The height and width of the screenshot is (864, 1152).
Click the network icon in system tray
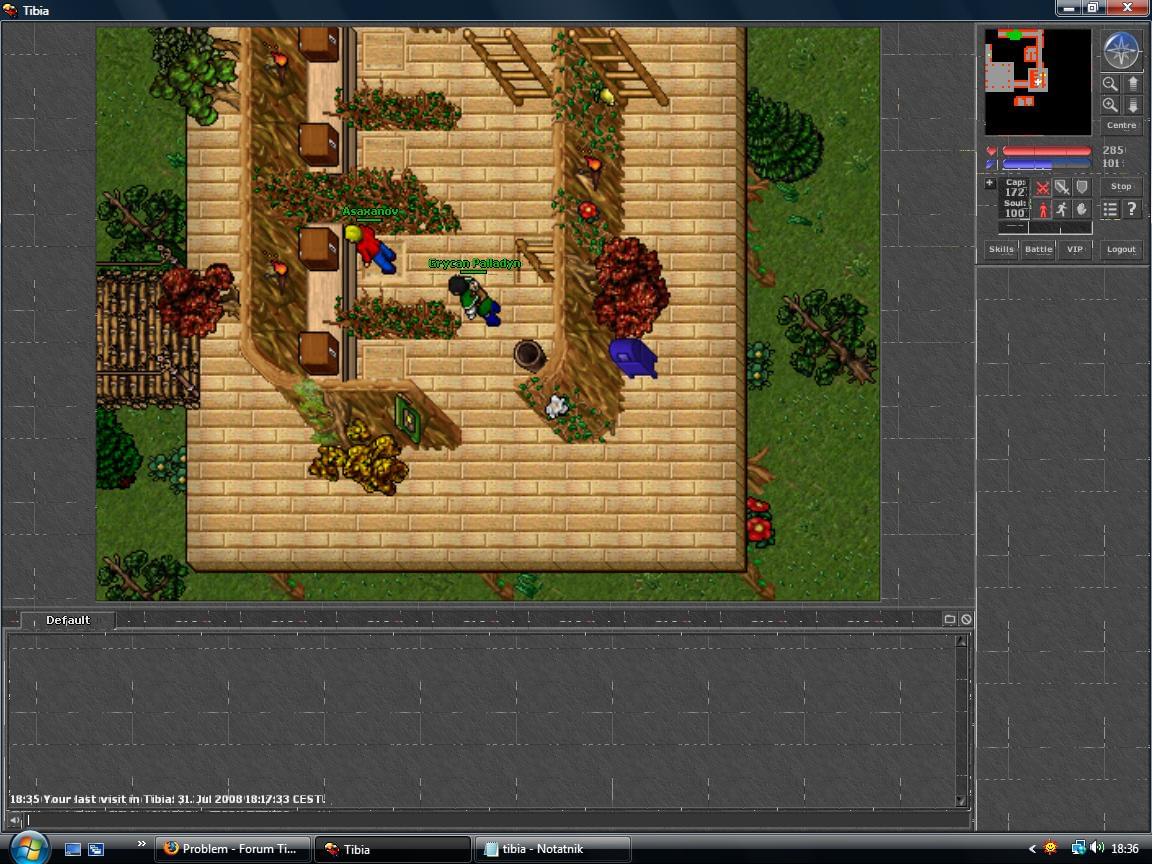[x=1079, y=849]
